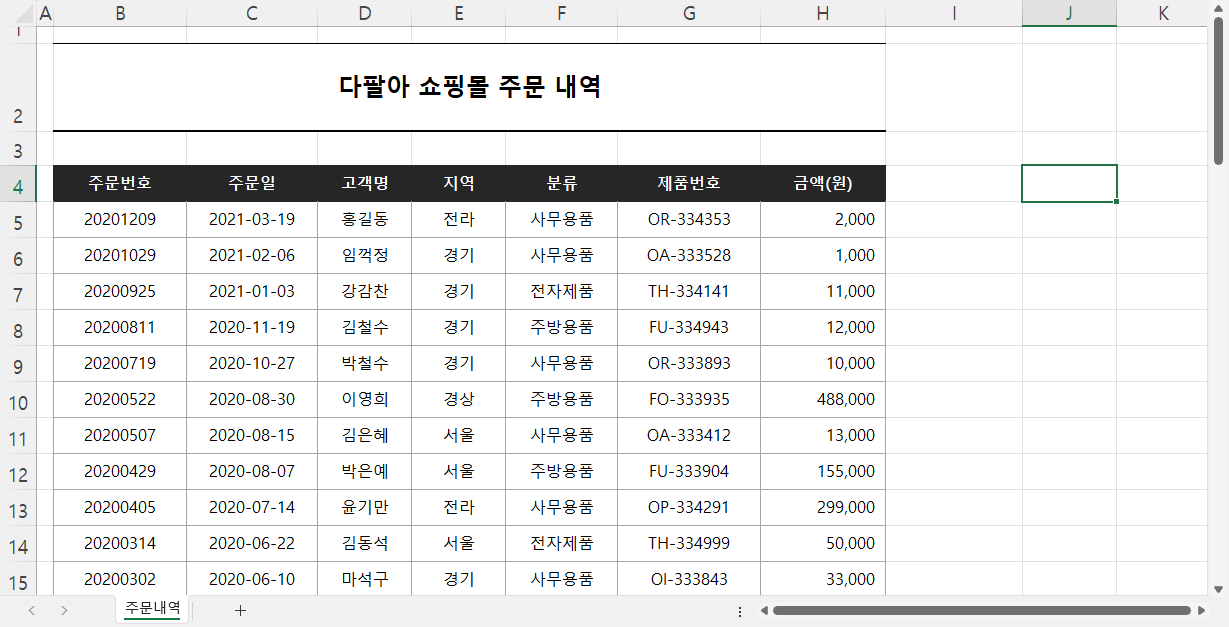The width and height of the screenshot is (1229, 627).
Task: Select product number OA-333412
Action: tap(689, 436)
